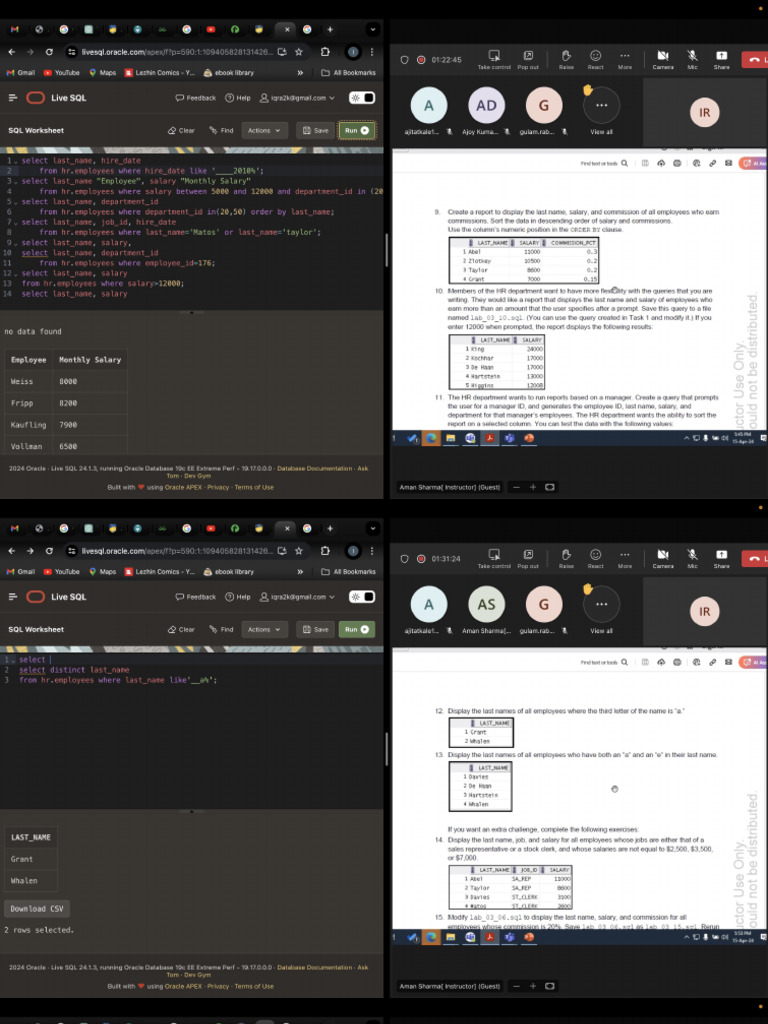Click Find in the worksheet showing Download CSV
768x1024 pixels.
click(x=221, y=629)
